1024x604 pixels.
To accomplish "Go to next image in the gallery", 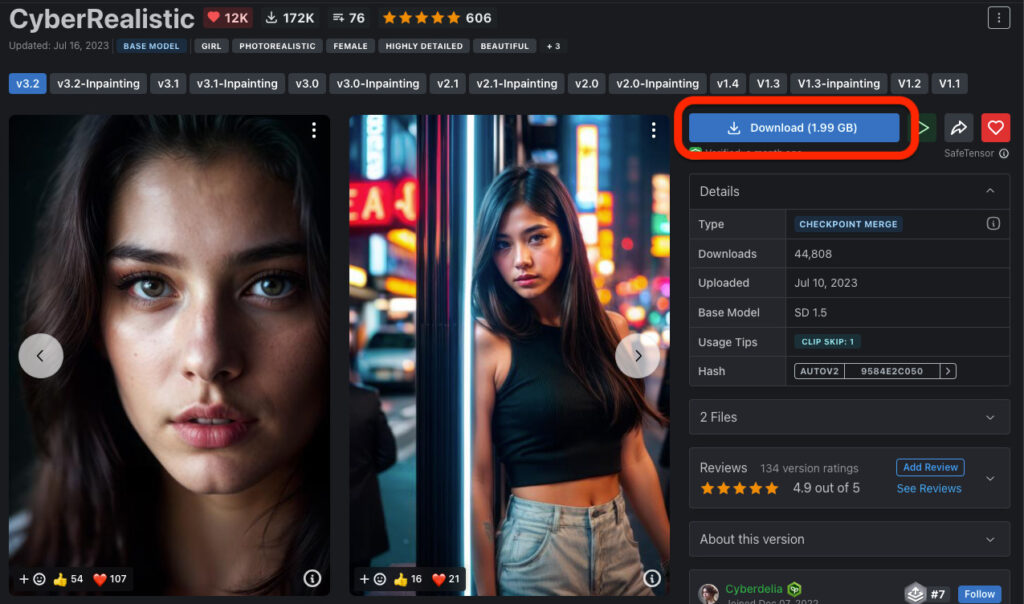I will tap(637, 356).
